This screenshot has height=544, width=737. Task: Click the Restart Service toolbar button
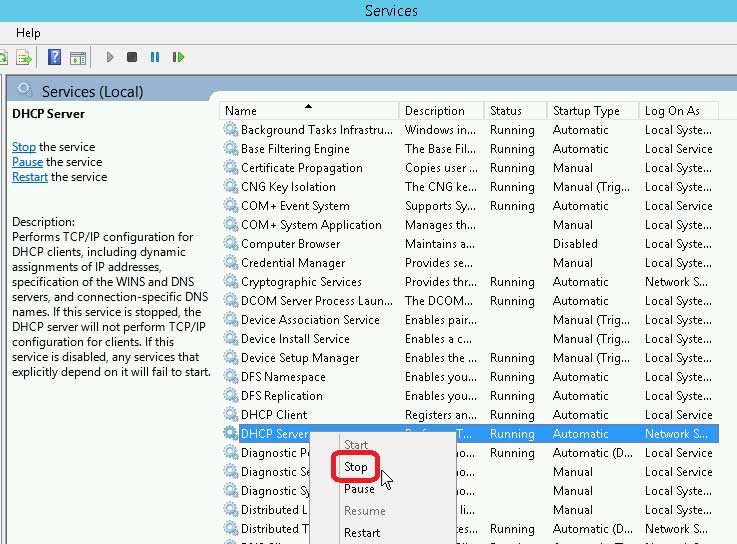click(x=179, y=58)
